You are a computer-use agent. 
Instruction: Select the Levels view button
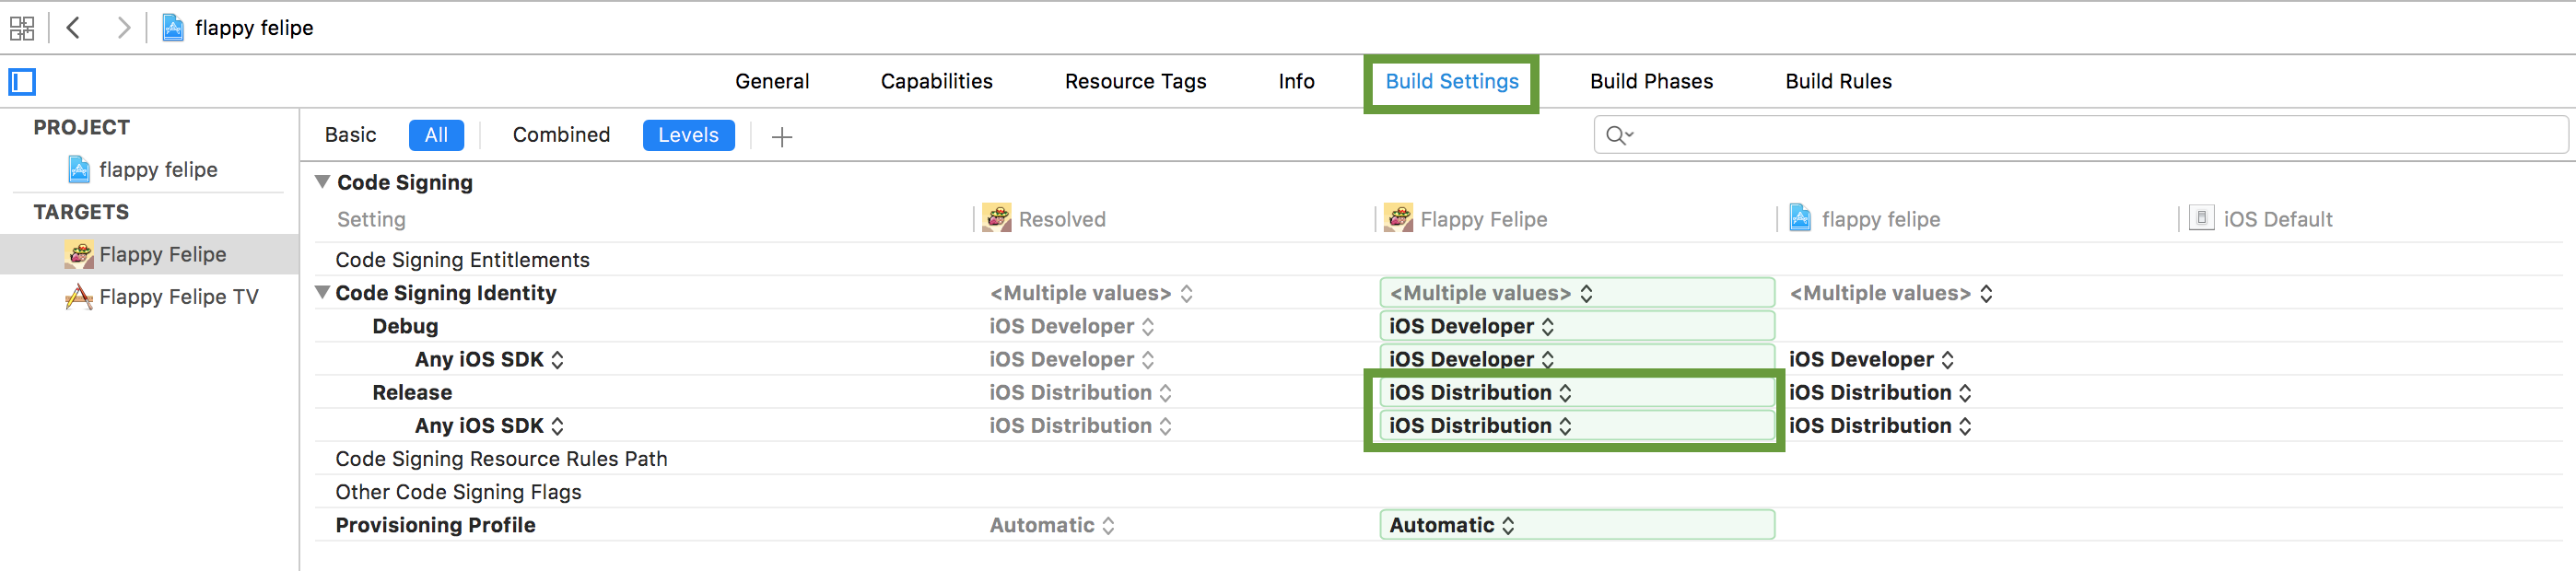click(x=688, y=135)
